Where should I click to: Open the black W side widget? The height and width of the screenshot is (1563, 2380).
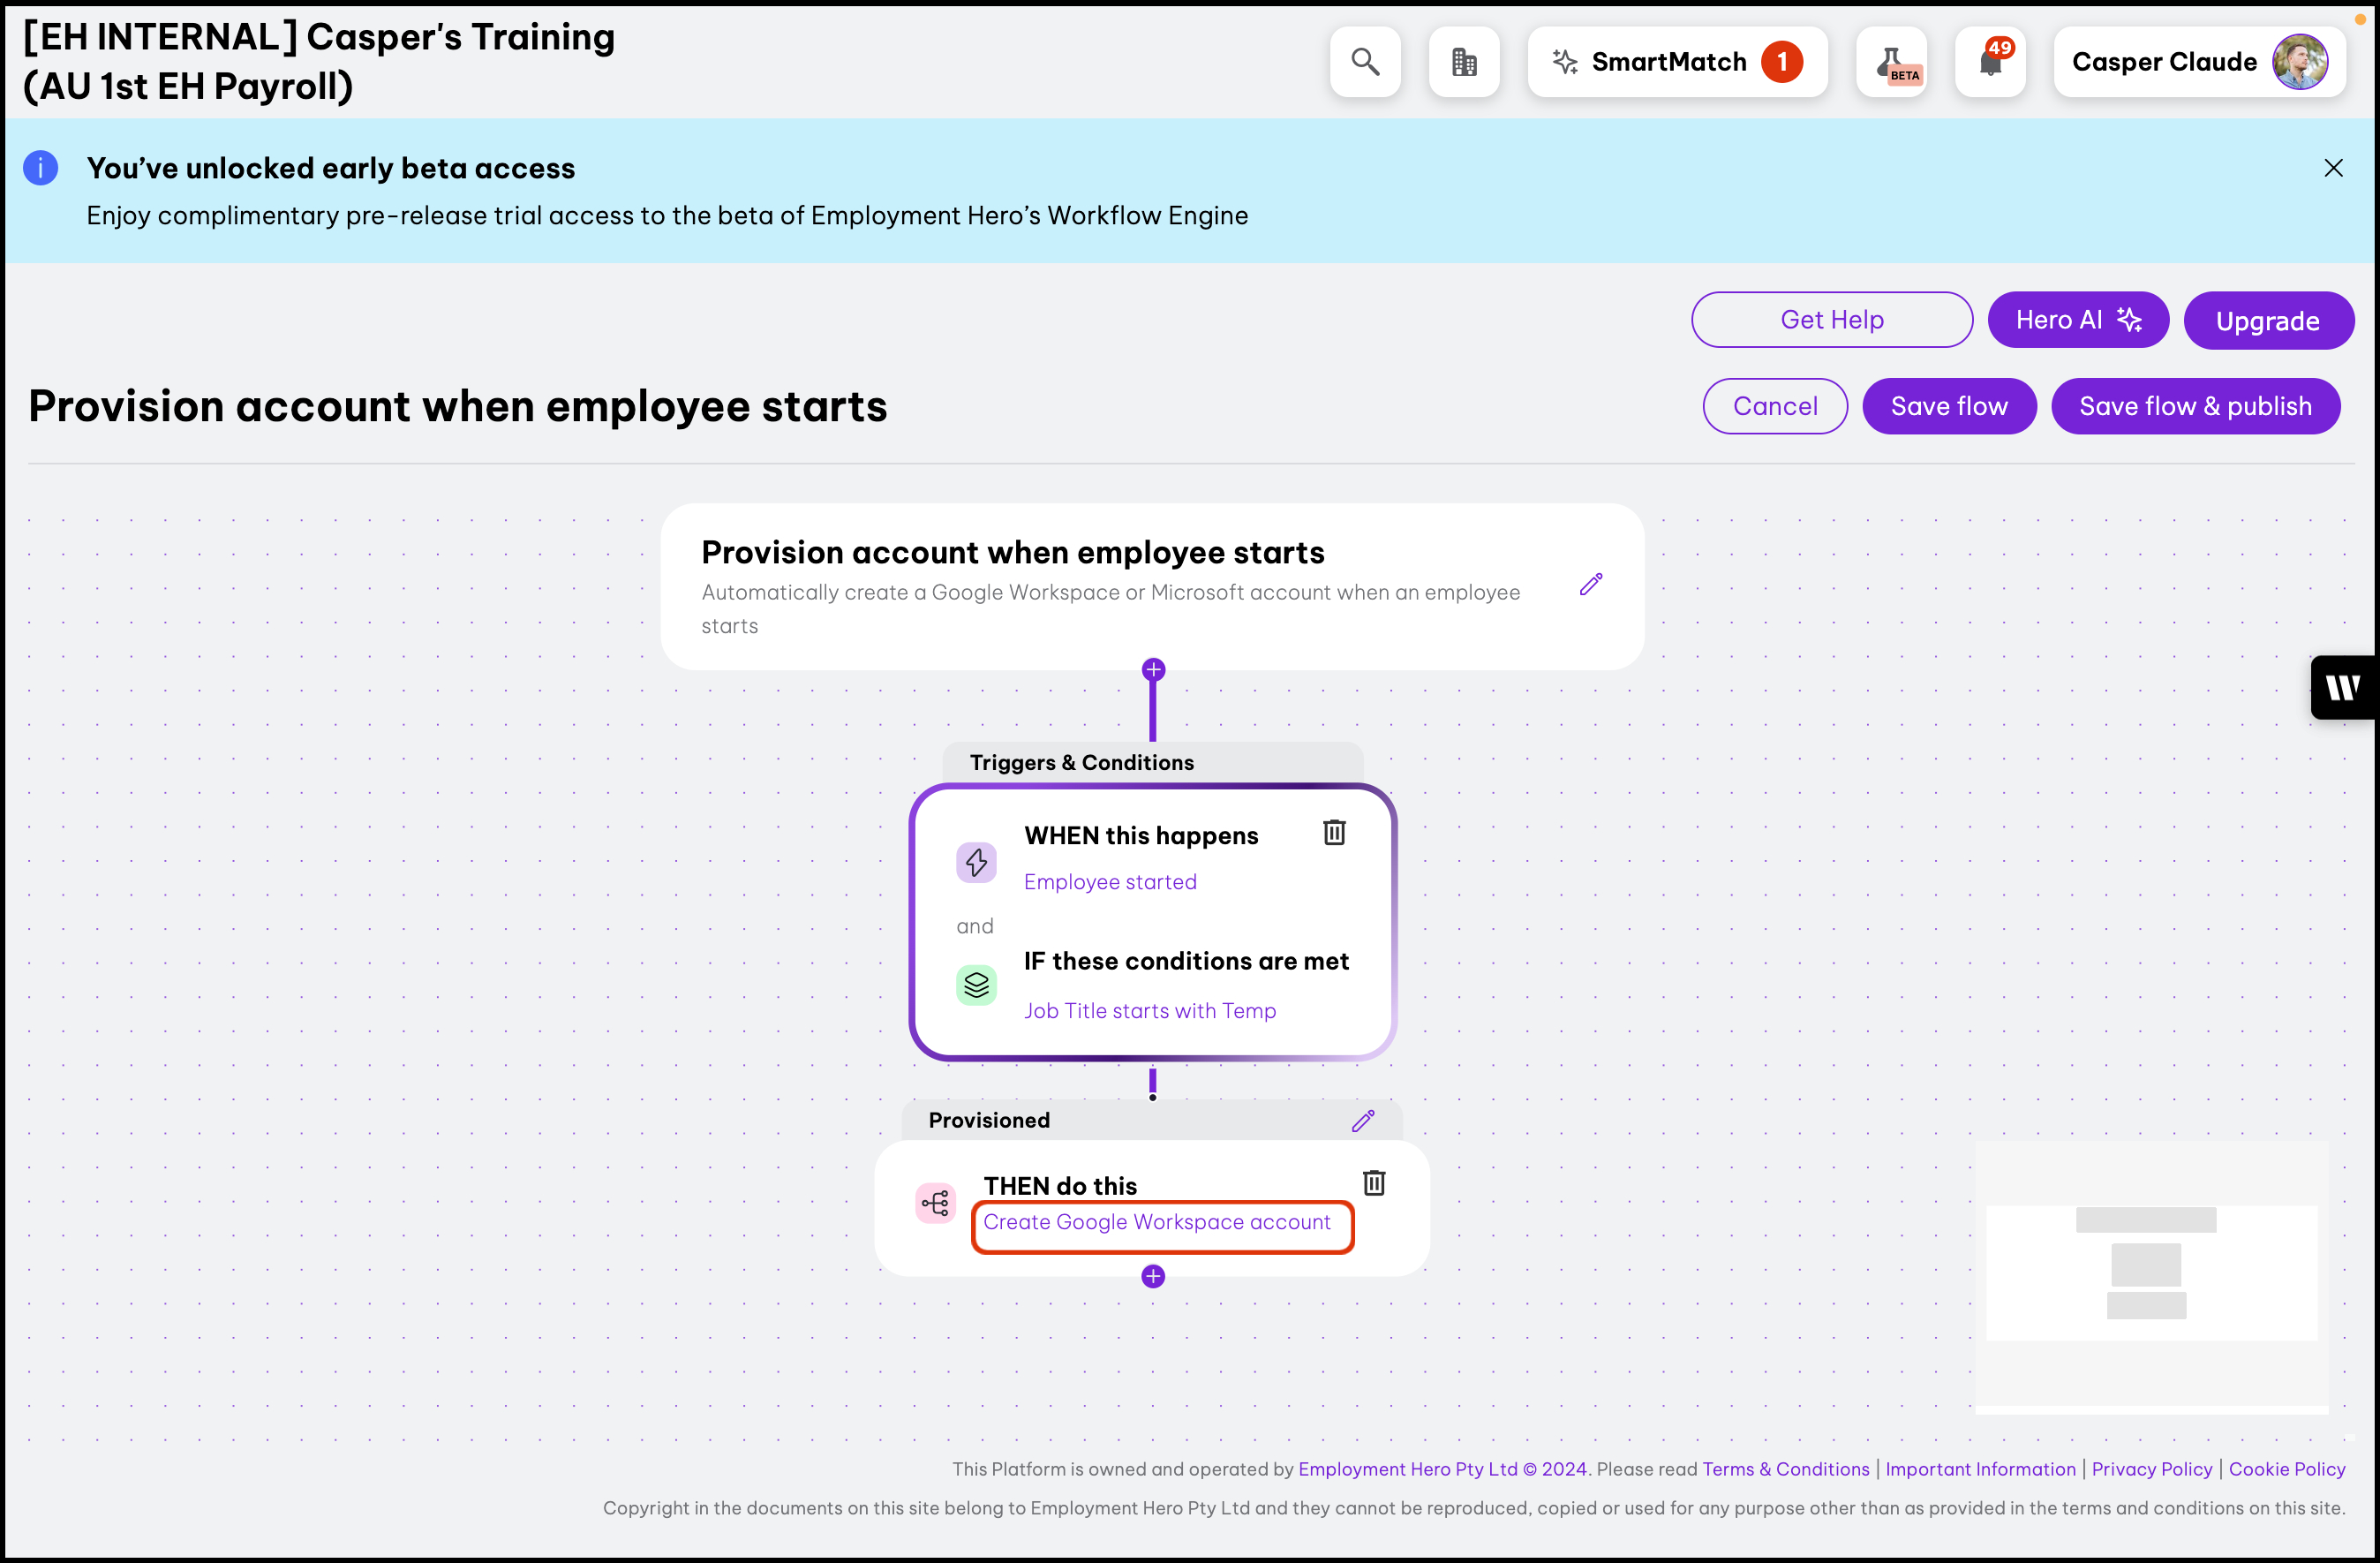click(x=2343, y=687)
